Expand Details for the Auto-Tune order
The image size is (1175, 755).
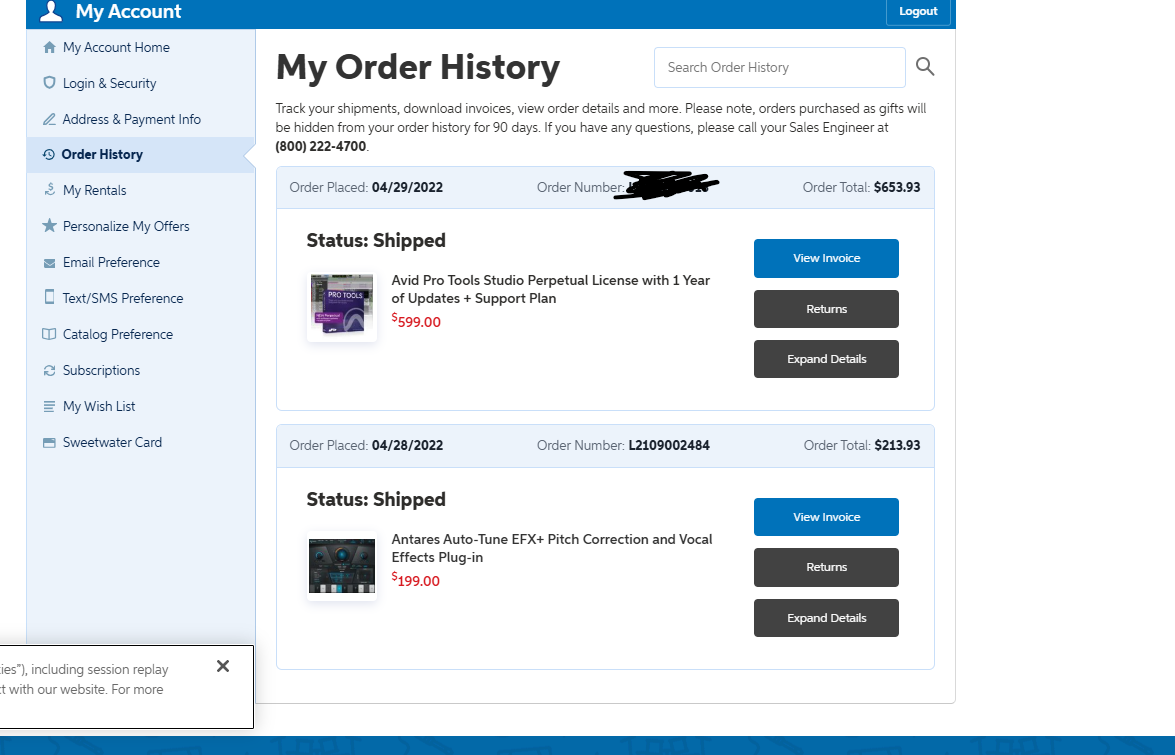pyautogui.click(x=826, y=618)
